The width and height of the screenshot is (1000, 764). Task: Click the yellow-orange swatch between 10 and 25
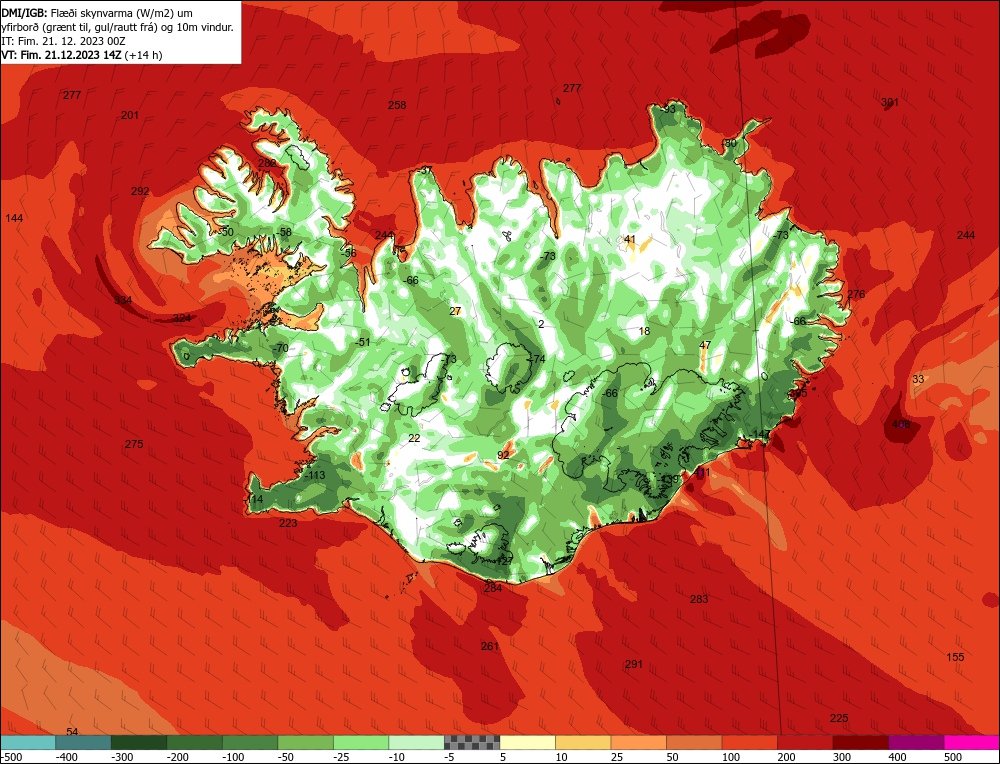pyautogui.click(x=583, y=743)
